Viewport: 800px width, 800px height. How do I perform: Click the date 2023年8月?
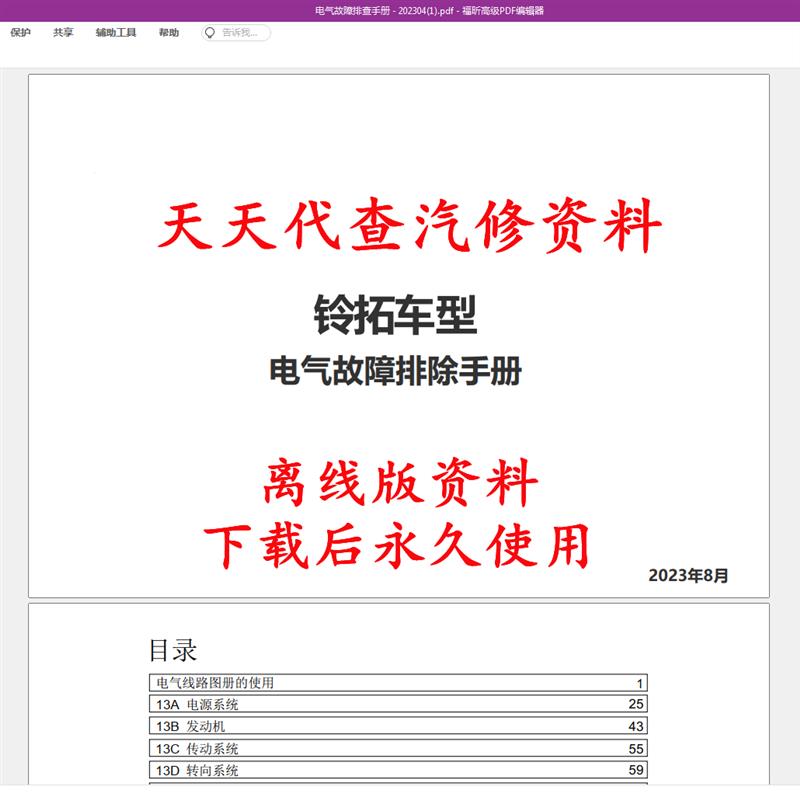tap(688, 576)
